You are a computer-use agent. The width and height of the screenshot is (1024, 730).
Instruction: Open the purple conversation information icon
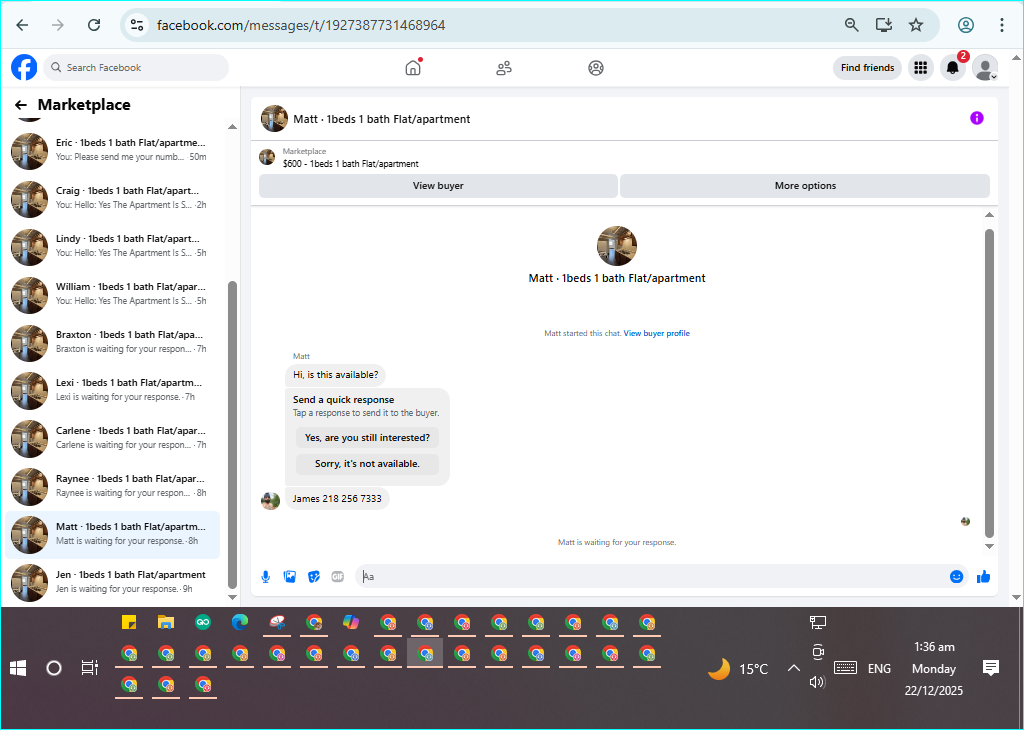pos(976,118)
